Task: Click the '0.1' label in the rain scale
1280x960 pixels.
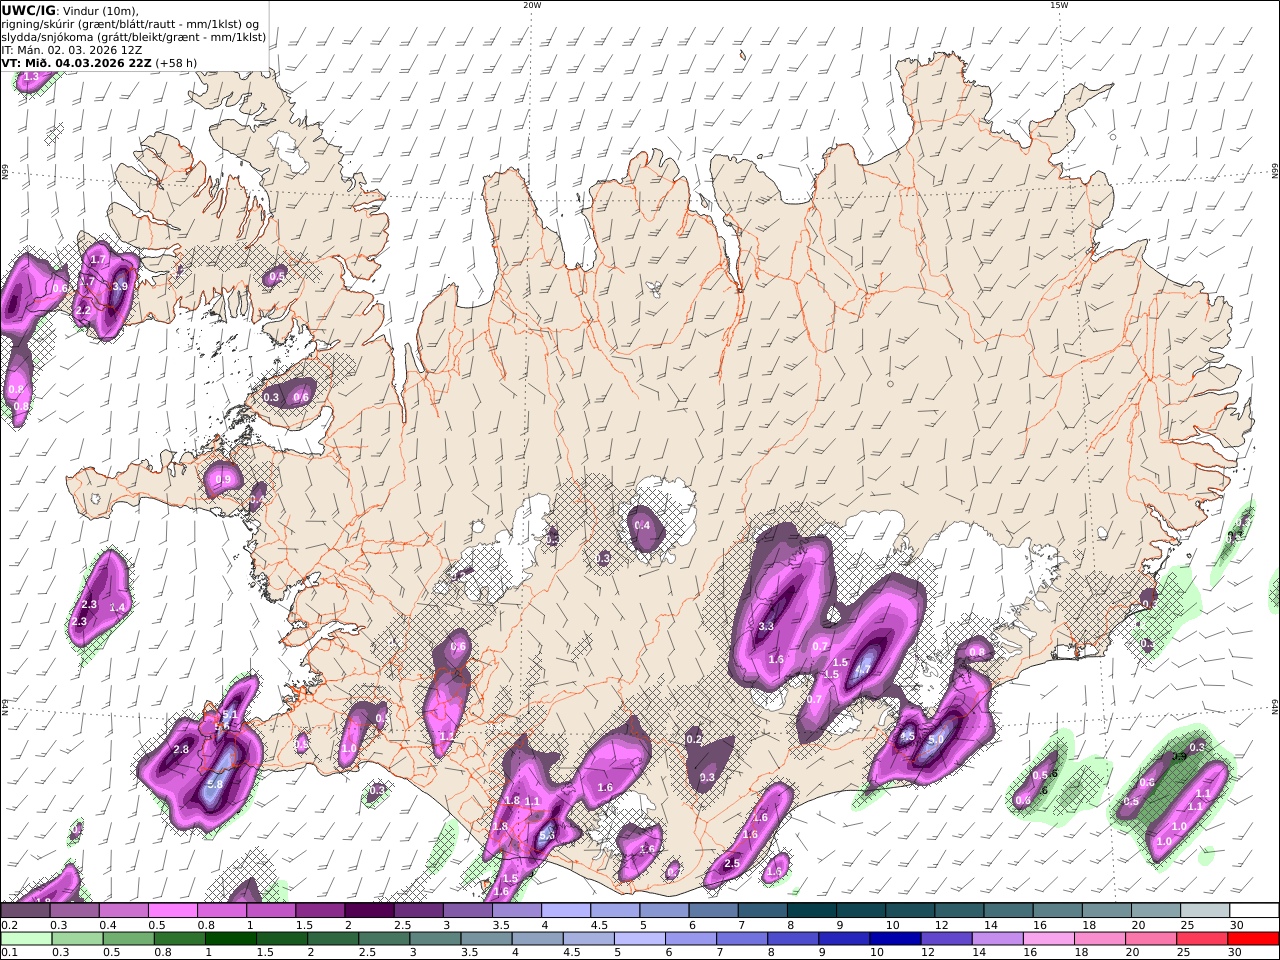Action: (8, 952)
